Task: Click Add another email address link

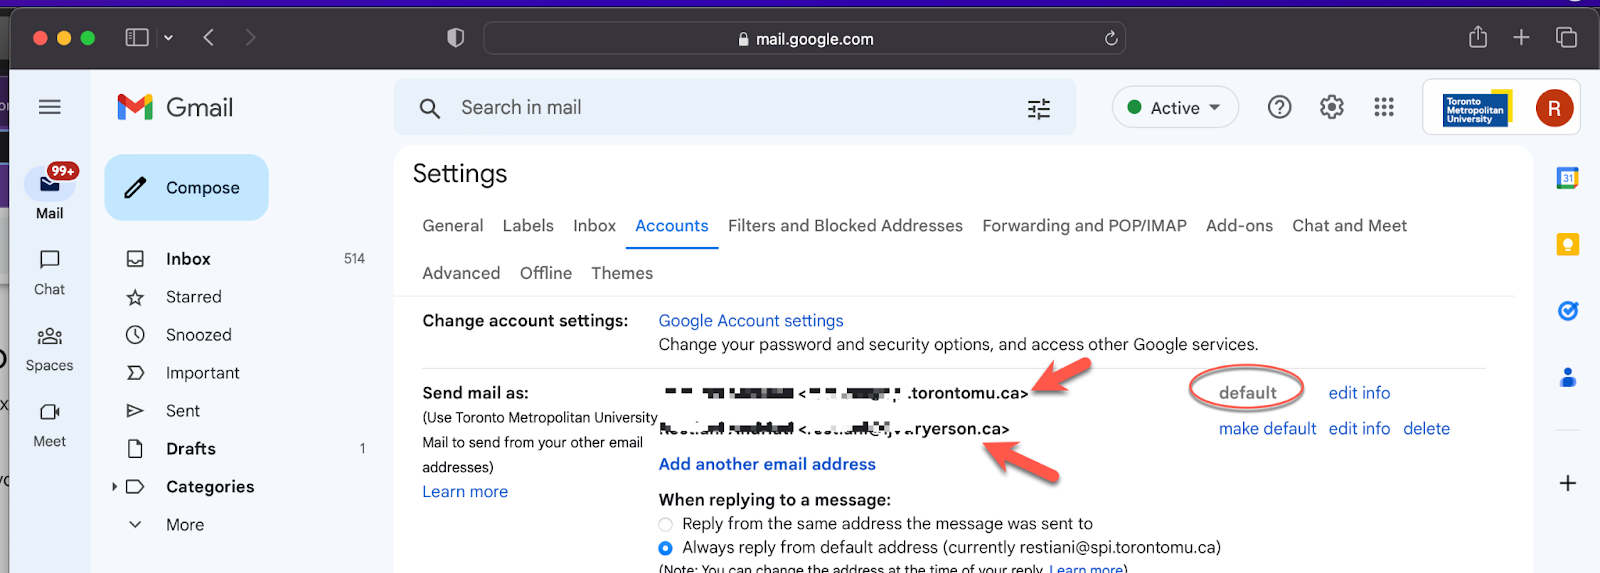Action: pos(767,464)
